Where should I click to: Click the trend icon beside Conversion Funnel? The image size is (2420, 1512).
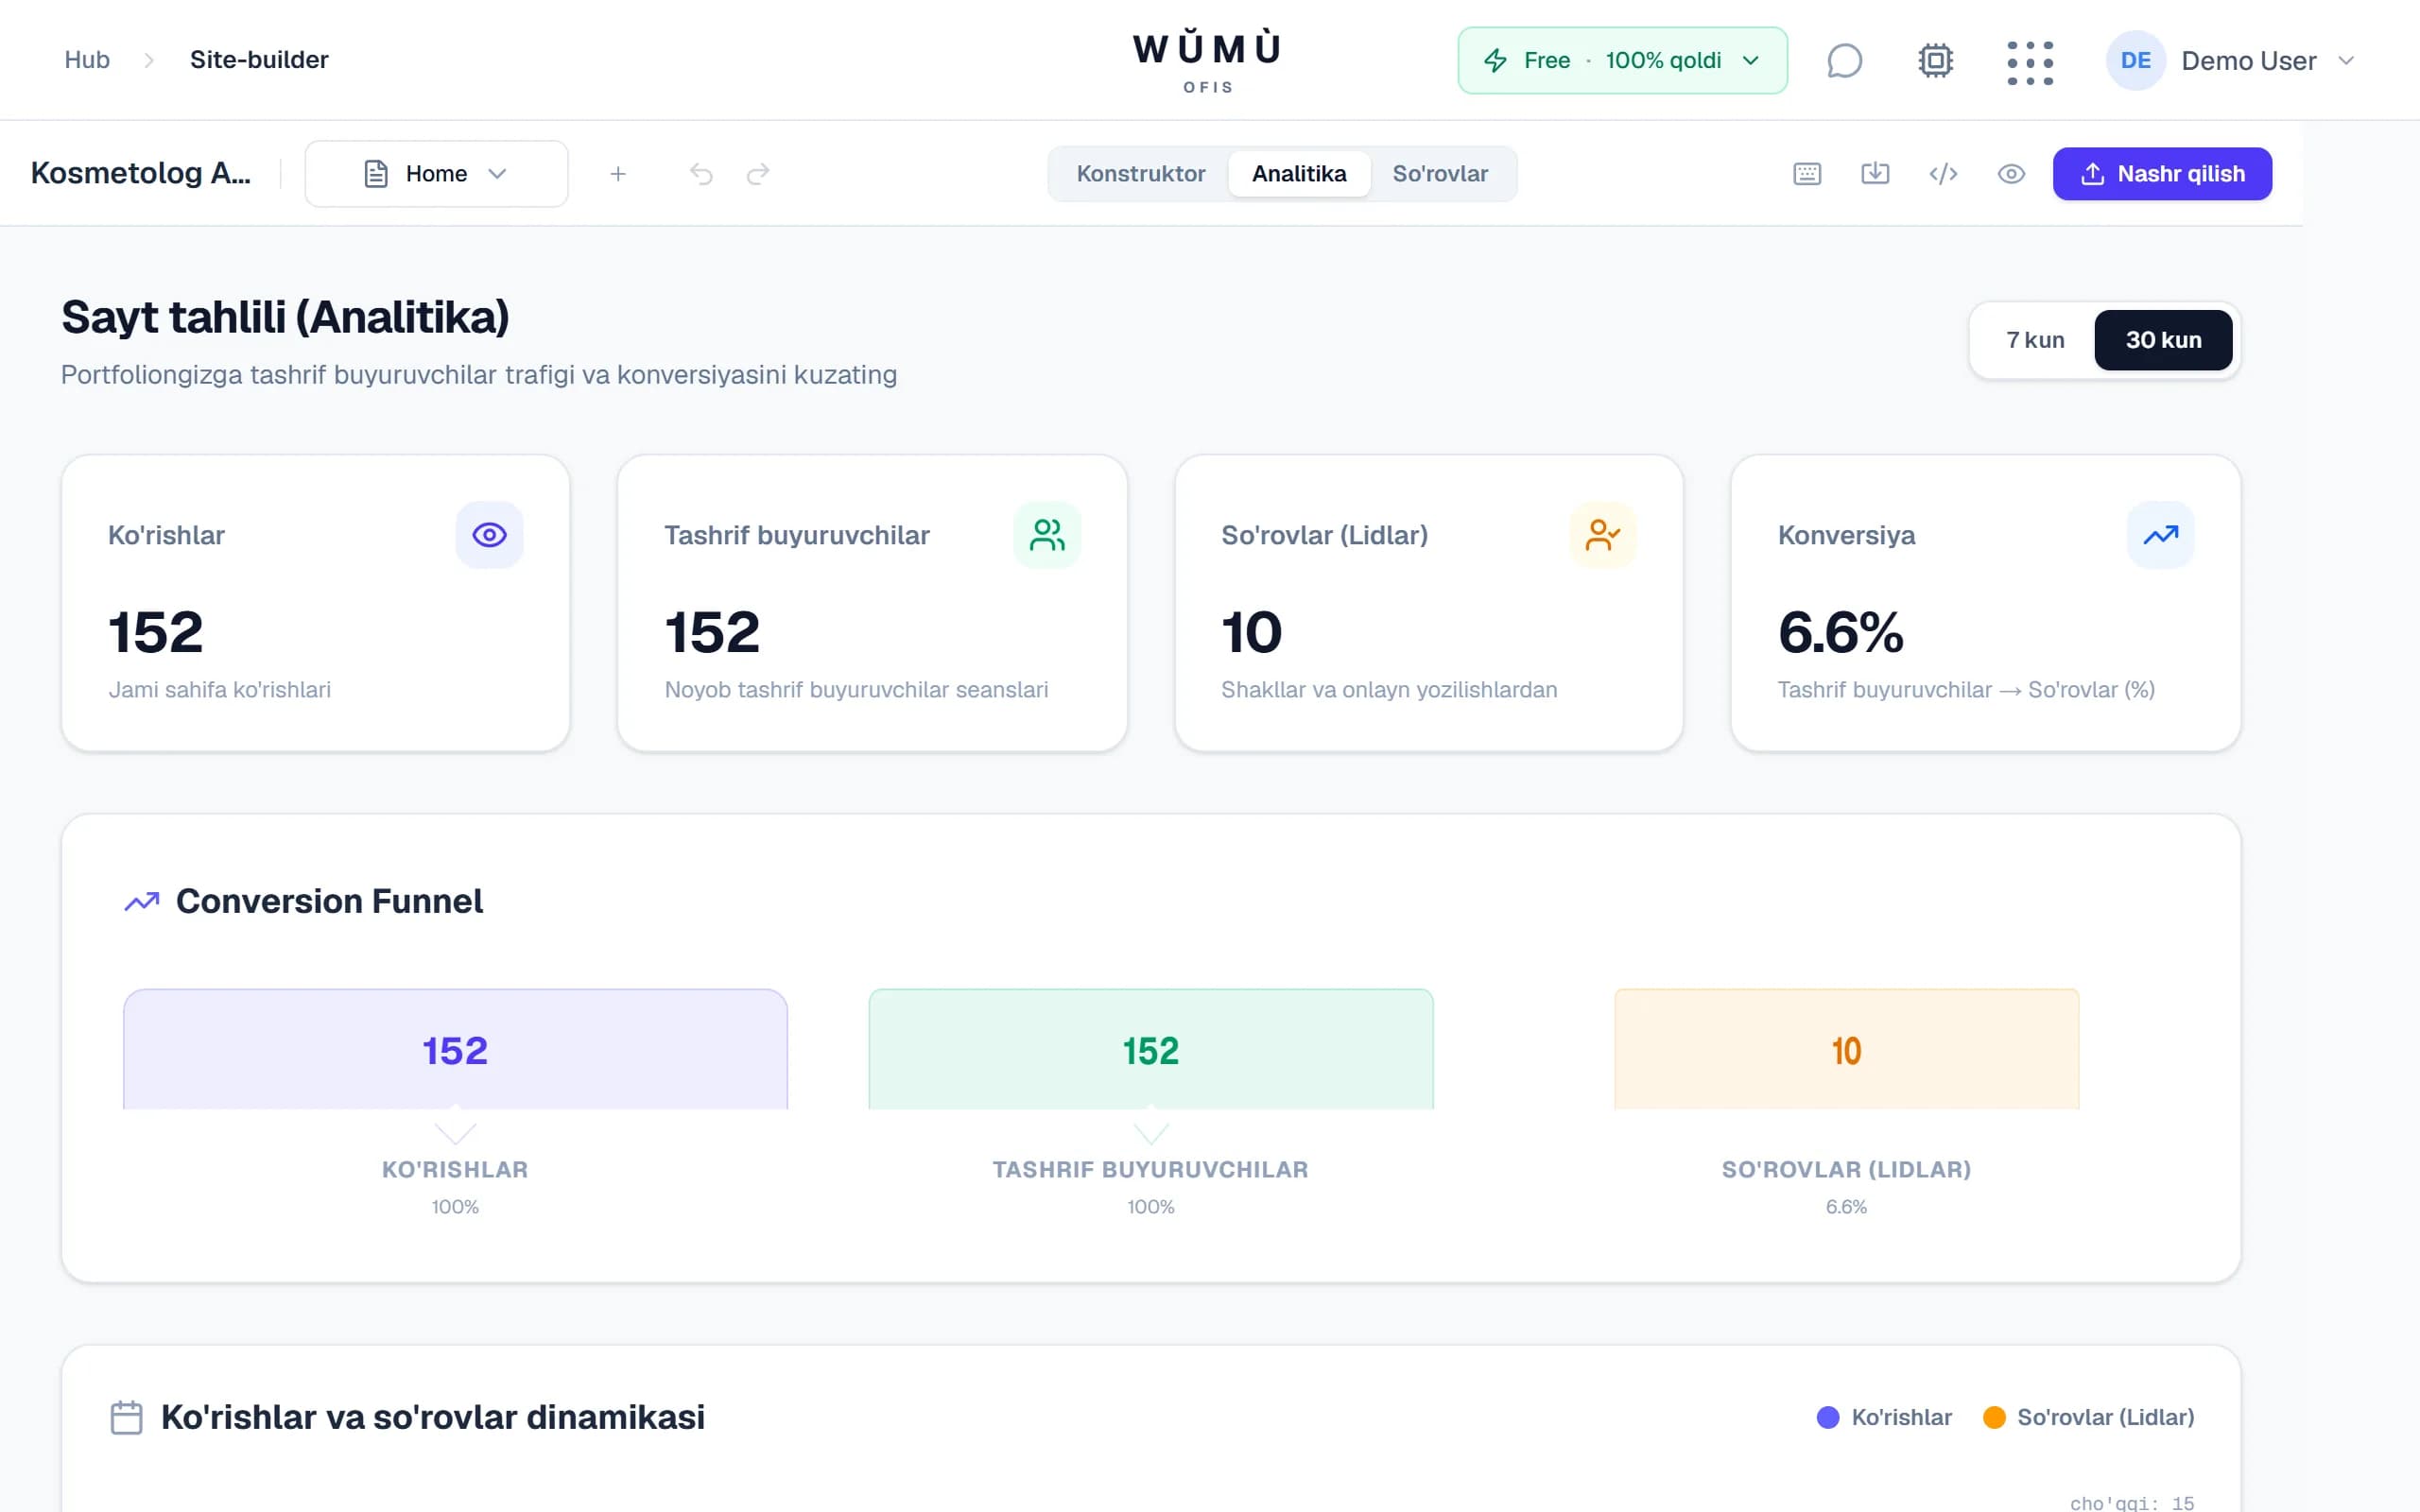141,901
